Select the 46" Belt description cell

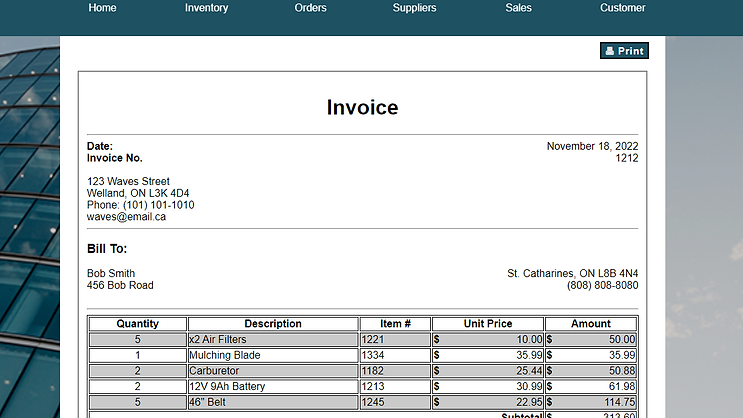pyautogui.click(x=273, y=402)
